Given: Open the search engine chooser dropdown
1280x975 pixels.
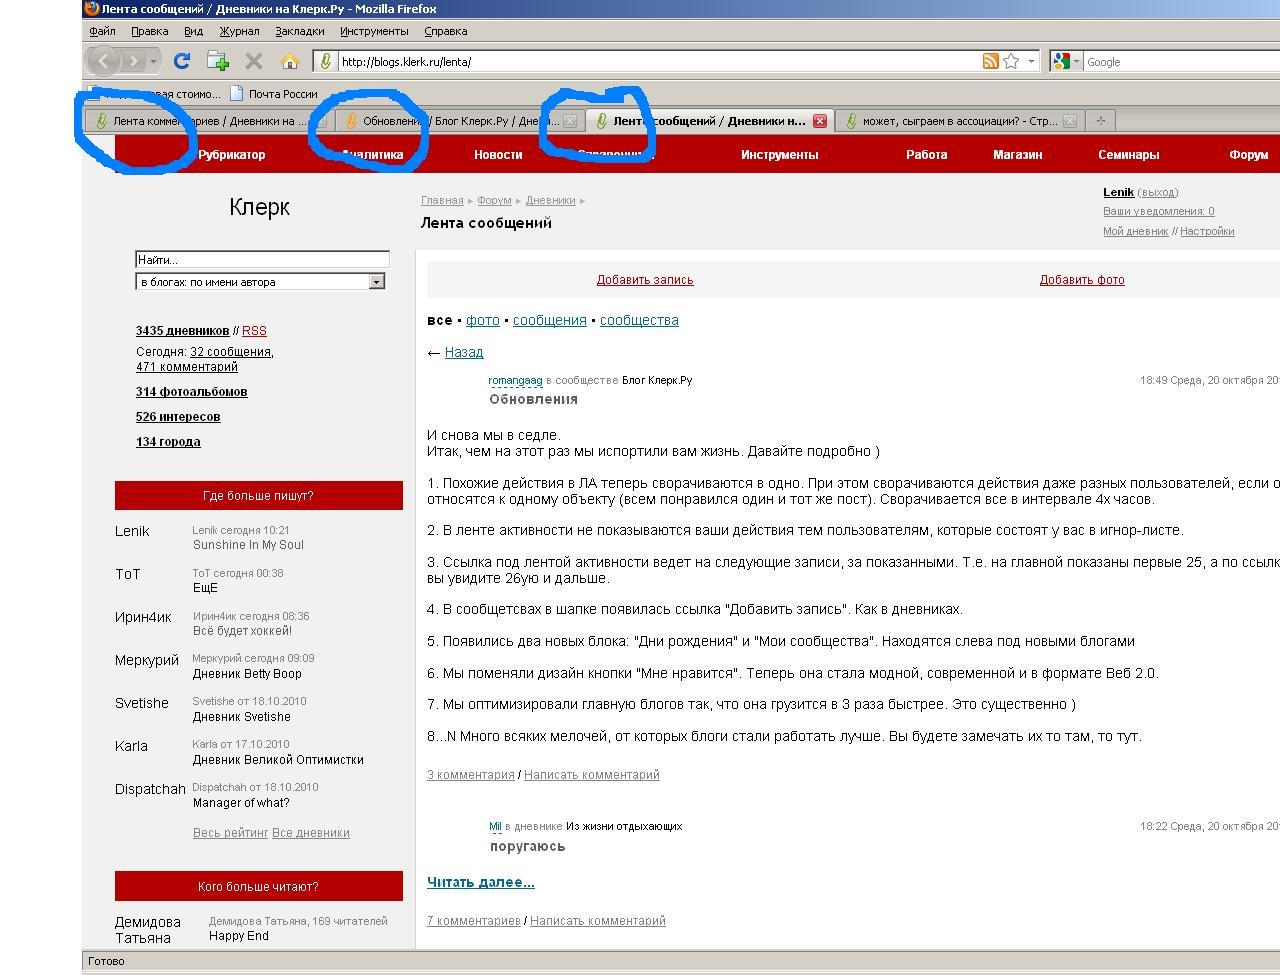Looking at the screenshot, I should click(x=1077, y=61).
